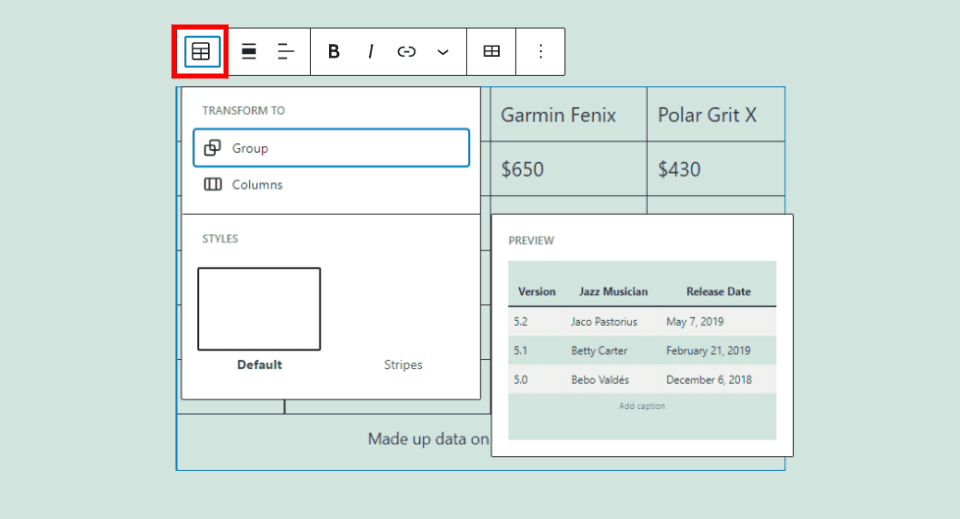
Task: Open the three-dot block options menu
Action: click(x=541, y=52)
